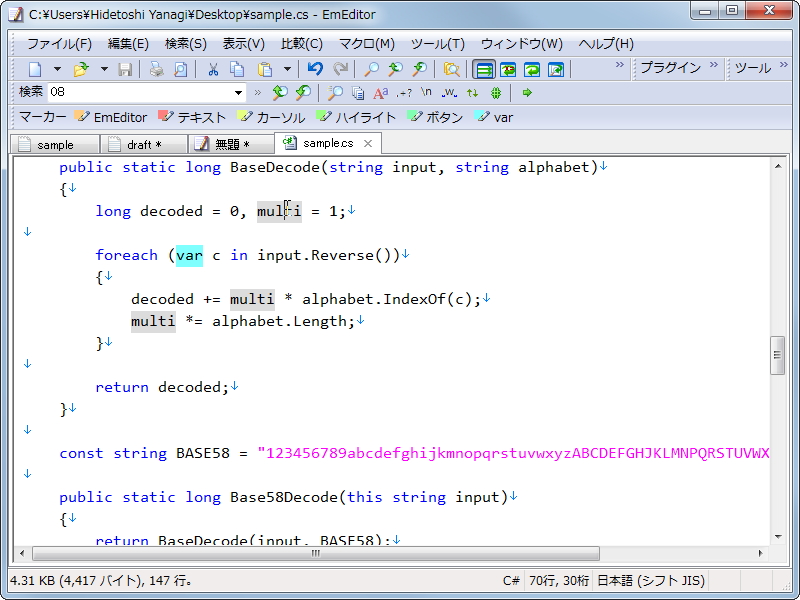Click the 日本語 (シフト JIS) encoding status

651,581
